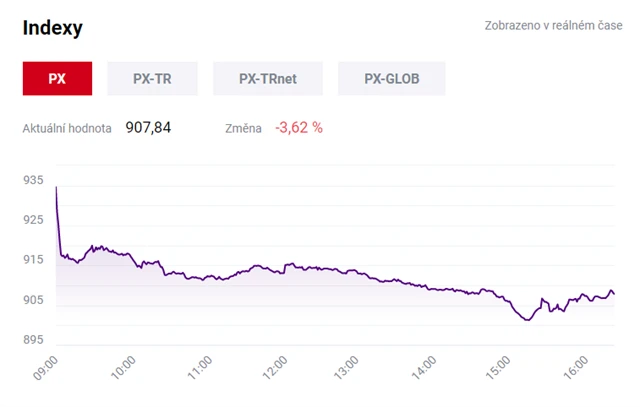Open the PX-TRnet tab
This screenshot has height=407, width=640.
[268, 78]
